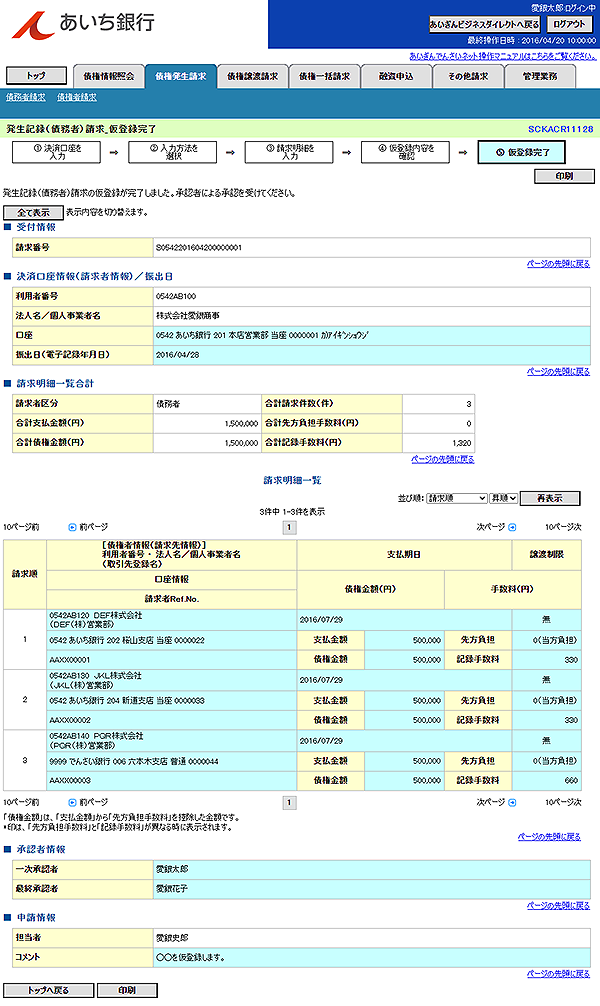Image resolution: width=600 pixels, height=1006 pixels.
Task: Click the 最終承認者 value 愛銀花子
Action: click(171, 889)
